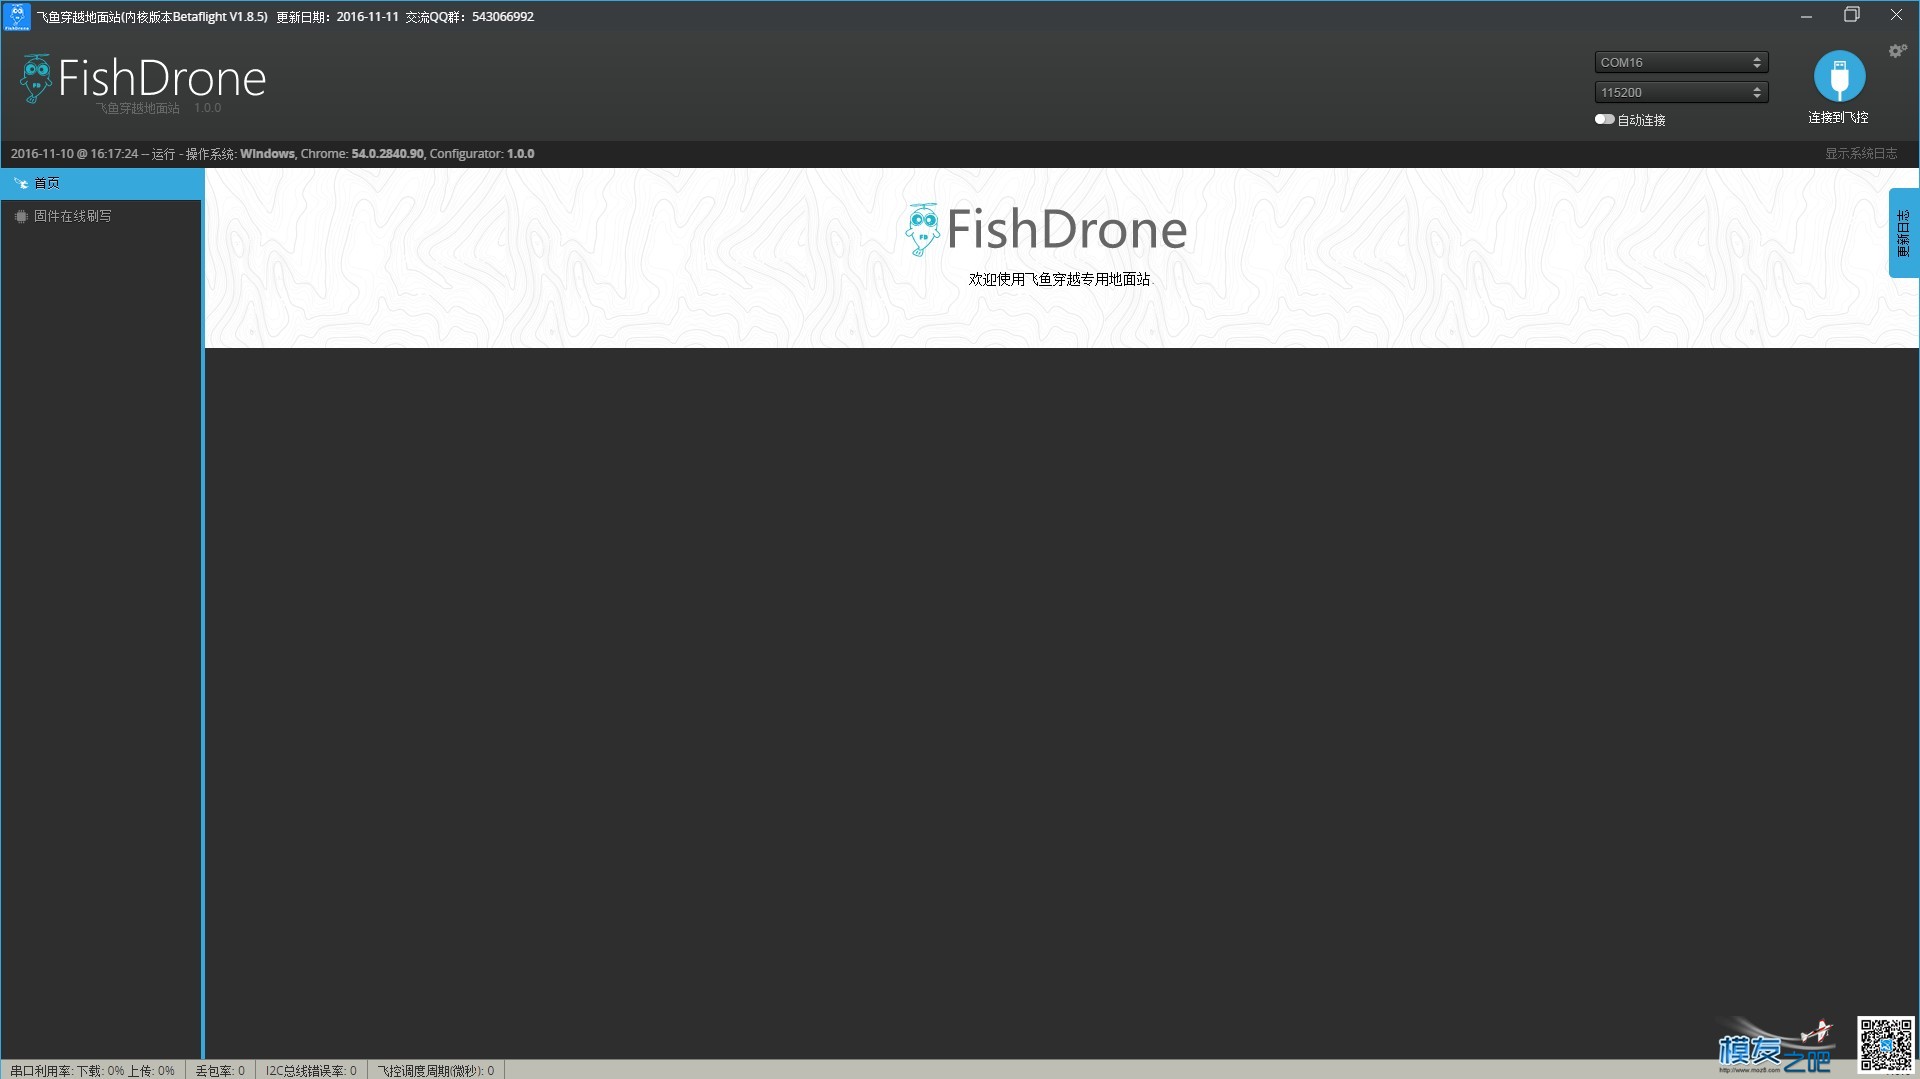The width and height of the screenshot is (1920, 1079).
Task: Click the fish mascot in welcome banner
Action: tap(922, 230)
